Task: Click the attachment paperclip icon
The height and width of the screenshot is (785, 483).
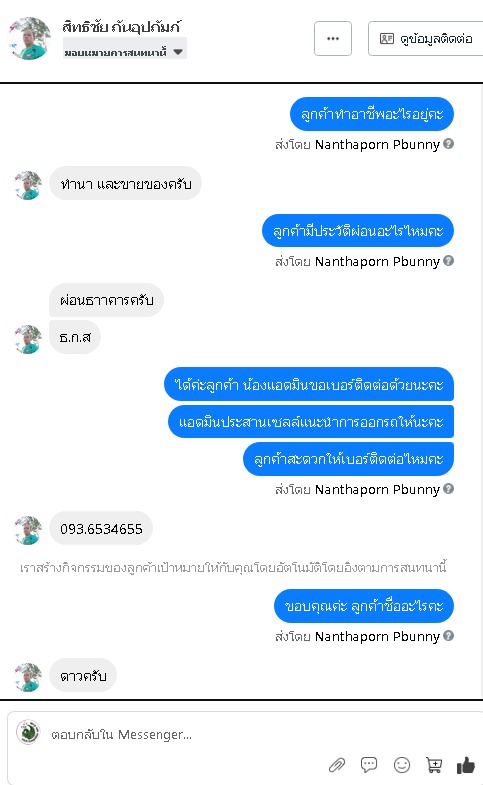Action: click(x=337, y=765)
